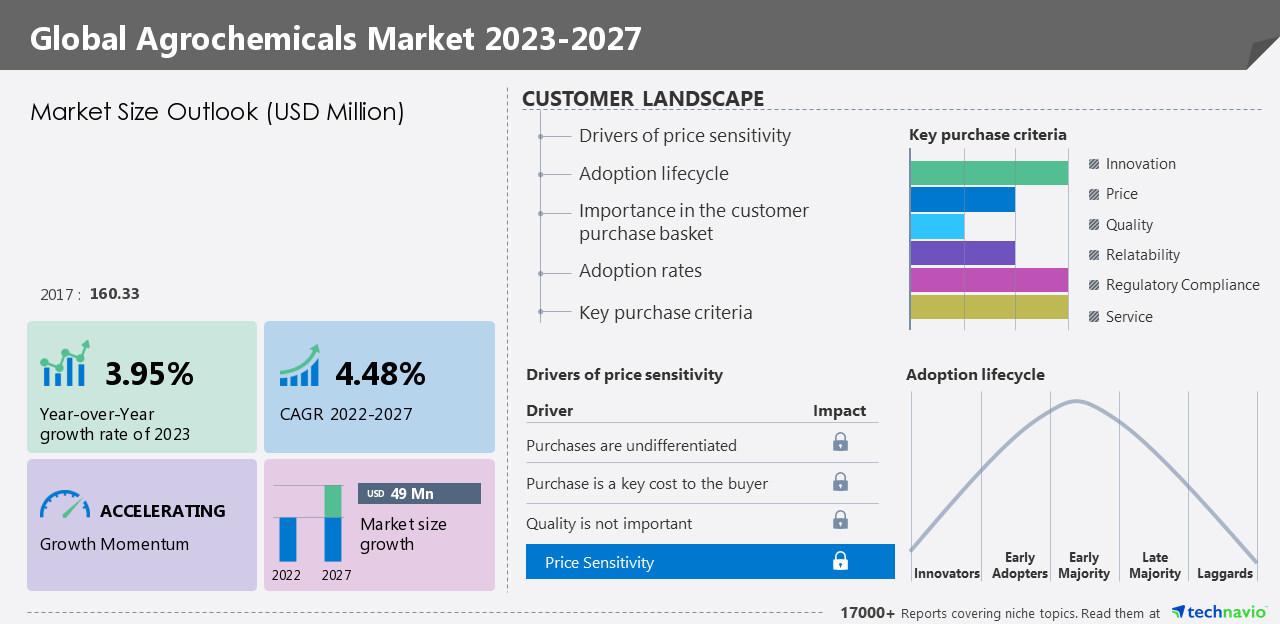This screenshot has width=1280, height=624.
Task: Click the USD 49 Mn label
Action: tap(419, 494)
